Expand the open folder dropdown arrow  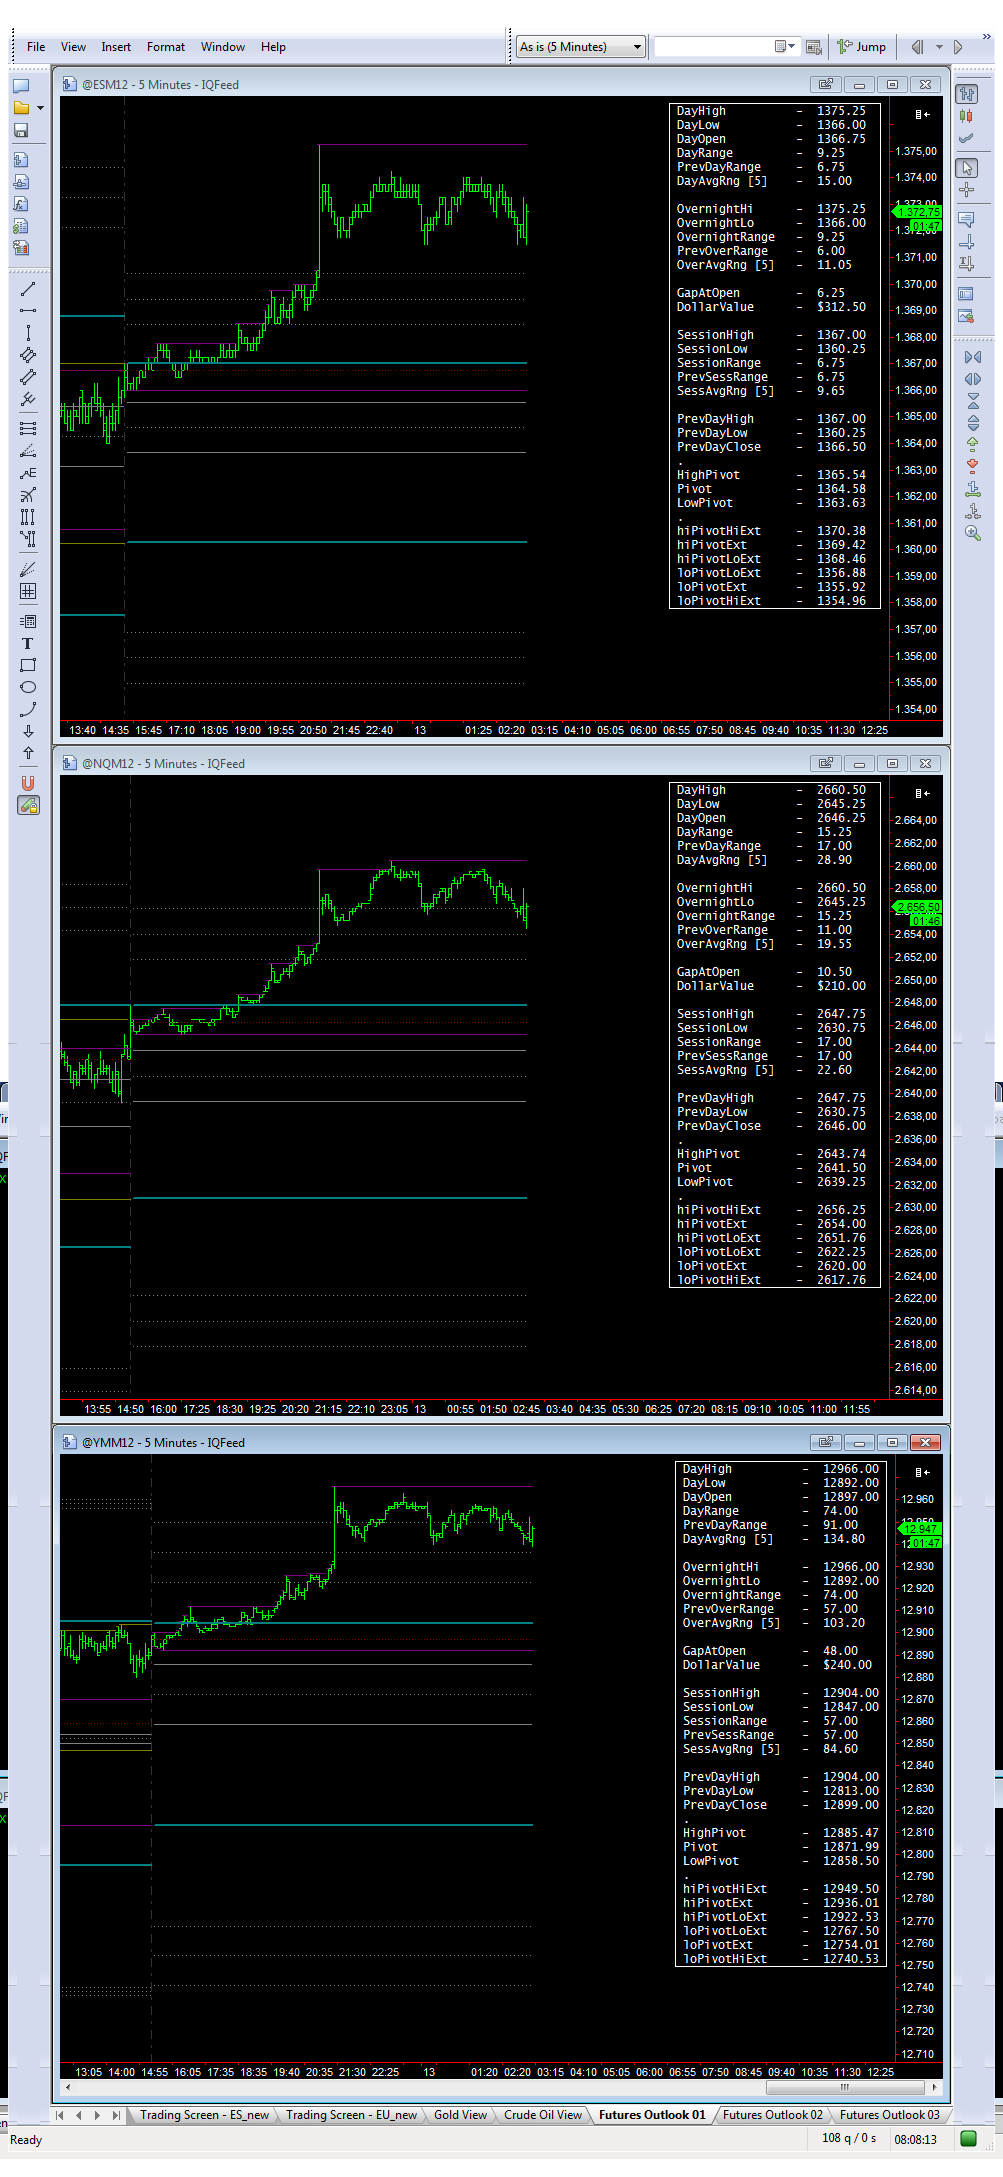(40, 107)
